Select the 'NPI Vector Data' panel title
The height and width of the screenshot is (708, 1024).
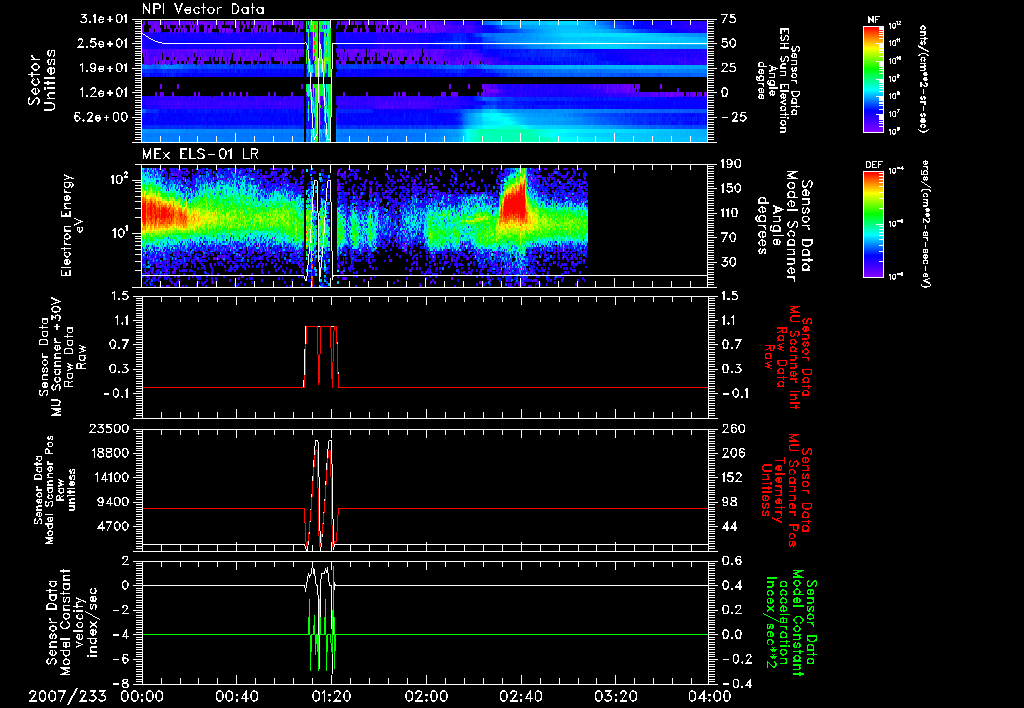coord(203,9)
